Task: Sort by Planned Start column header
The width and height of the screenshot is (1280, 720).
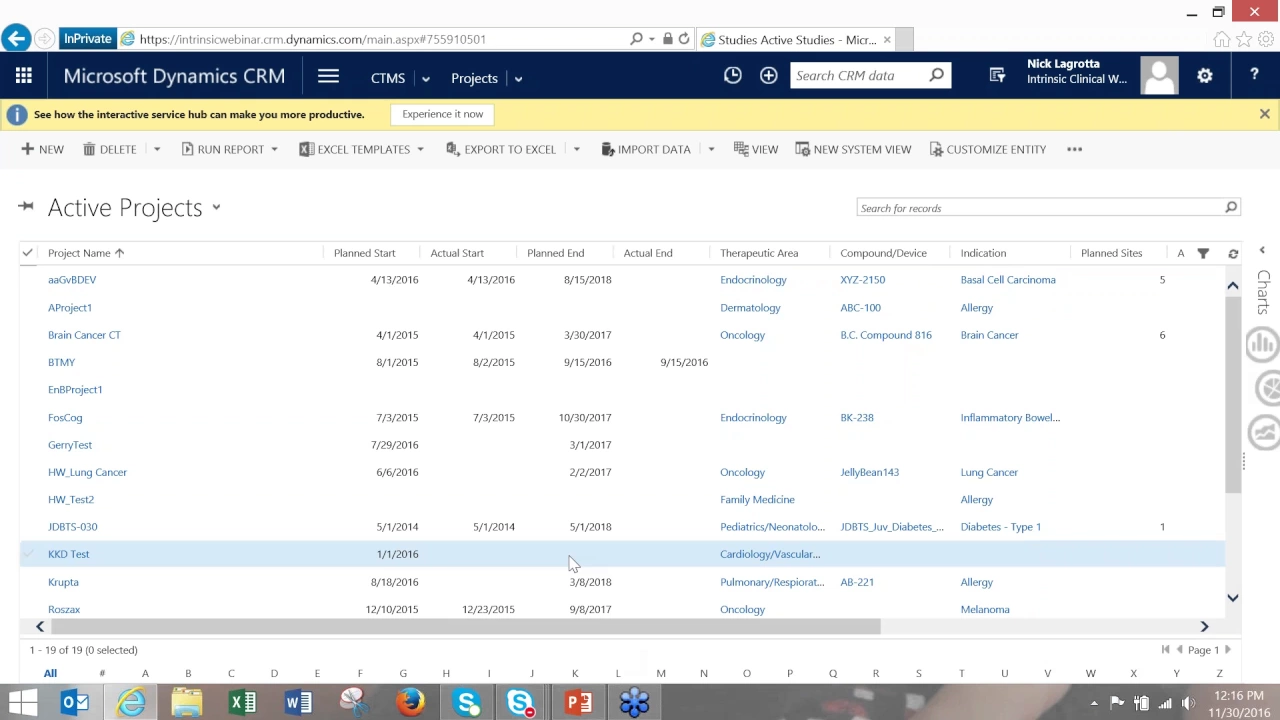Action: (364, 253)
